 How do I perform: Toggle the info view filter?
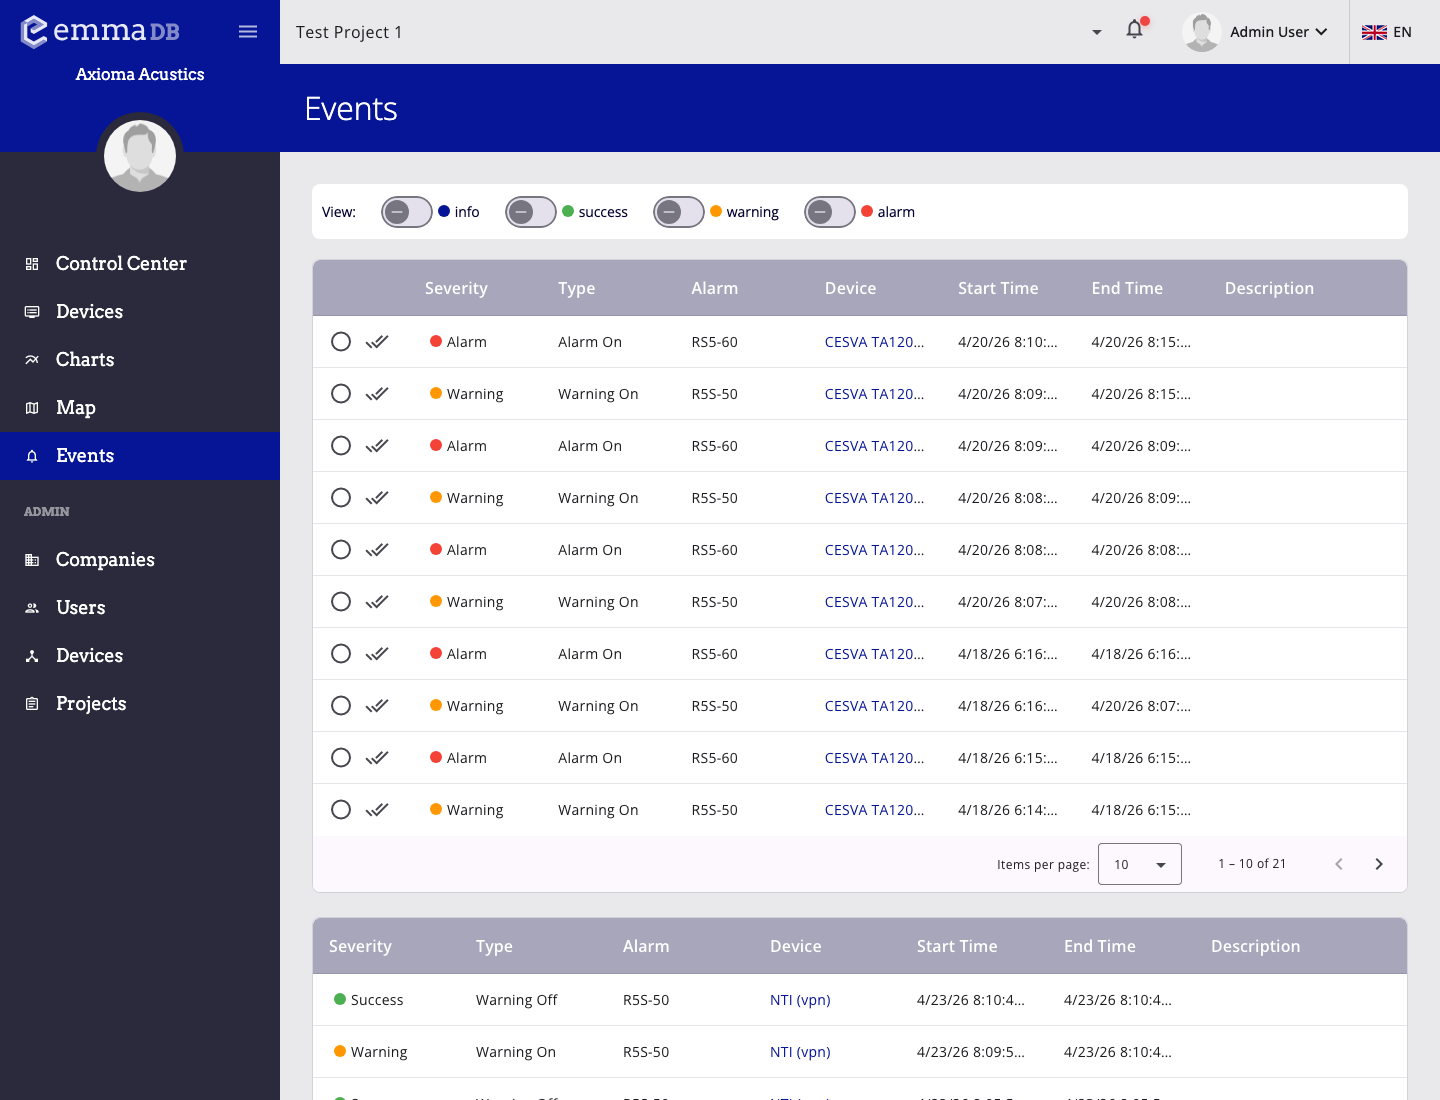click(x=406, y=212)
